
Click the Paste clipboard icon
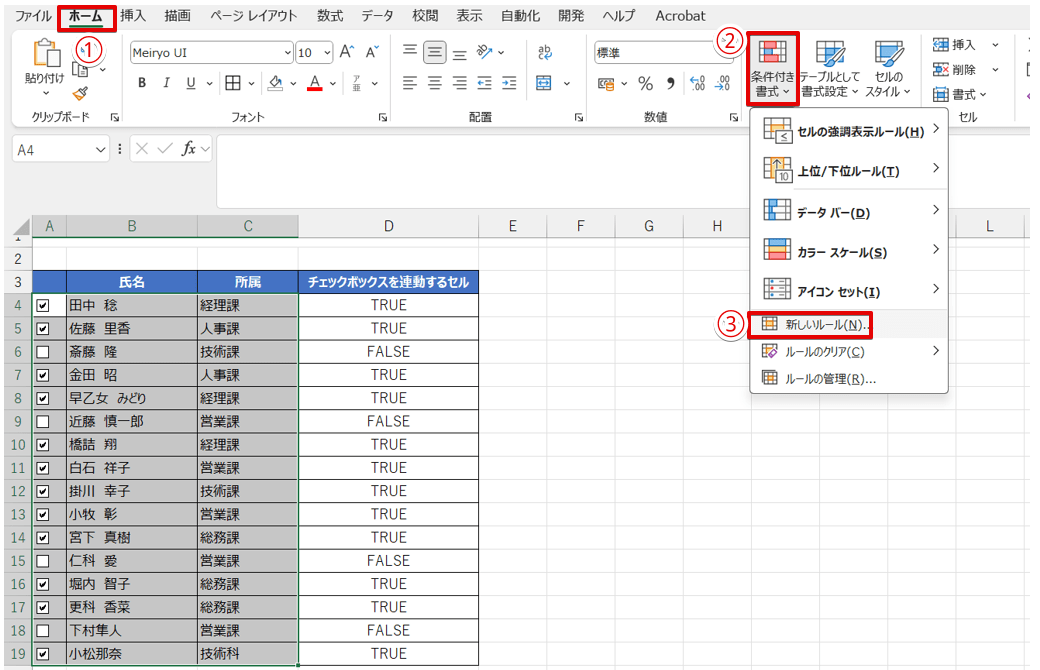point(46,53)
